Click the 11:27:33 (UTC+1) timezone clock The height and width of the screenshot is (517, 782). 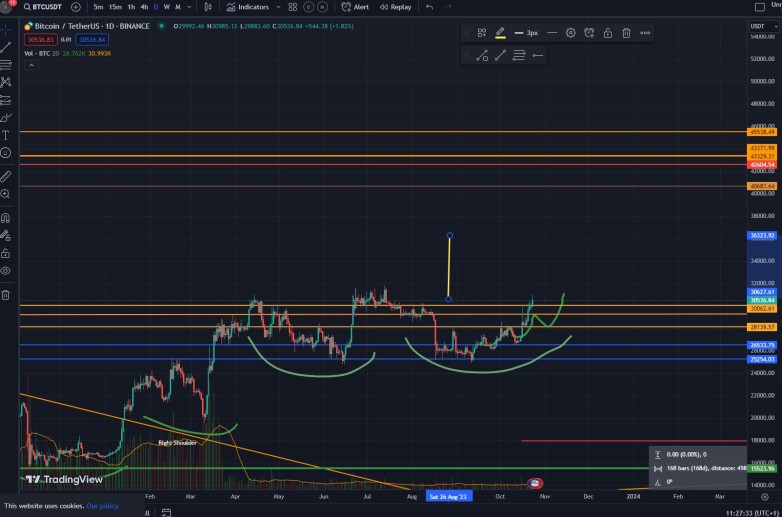coord(752,513)
